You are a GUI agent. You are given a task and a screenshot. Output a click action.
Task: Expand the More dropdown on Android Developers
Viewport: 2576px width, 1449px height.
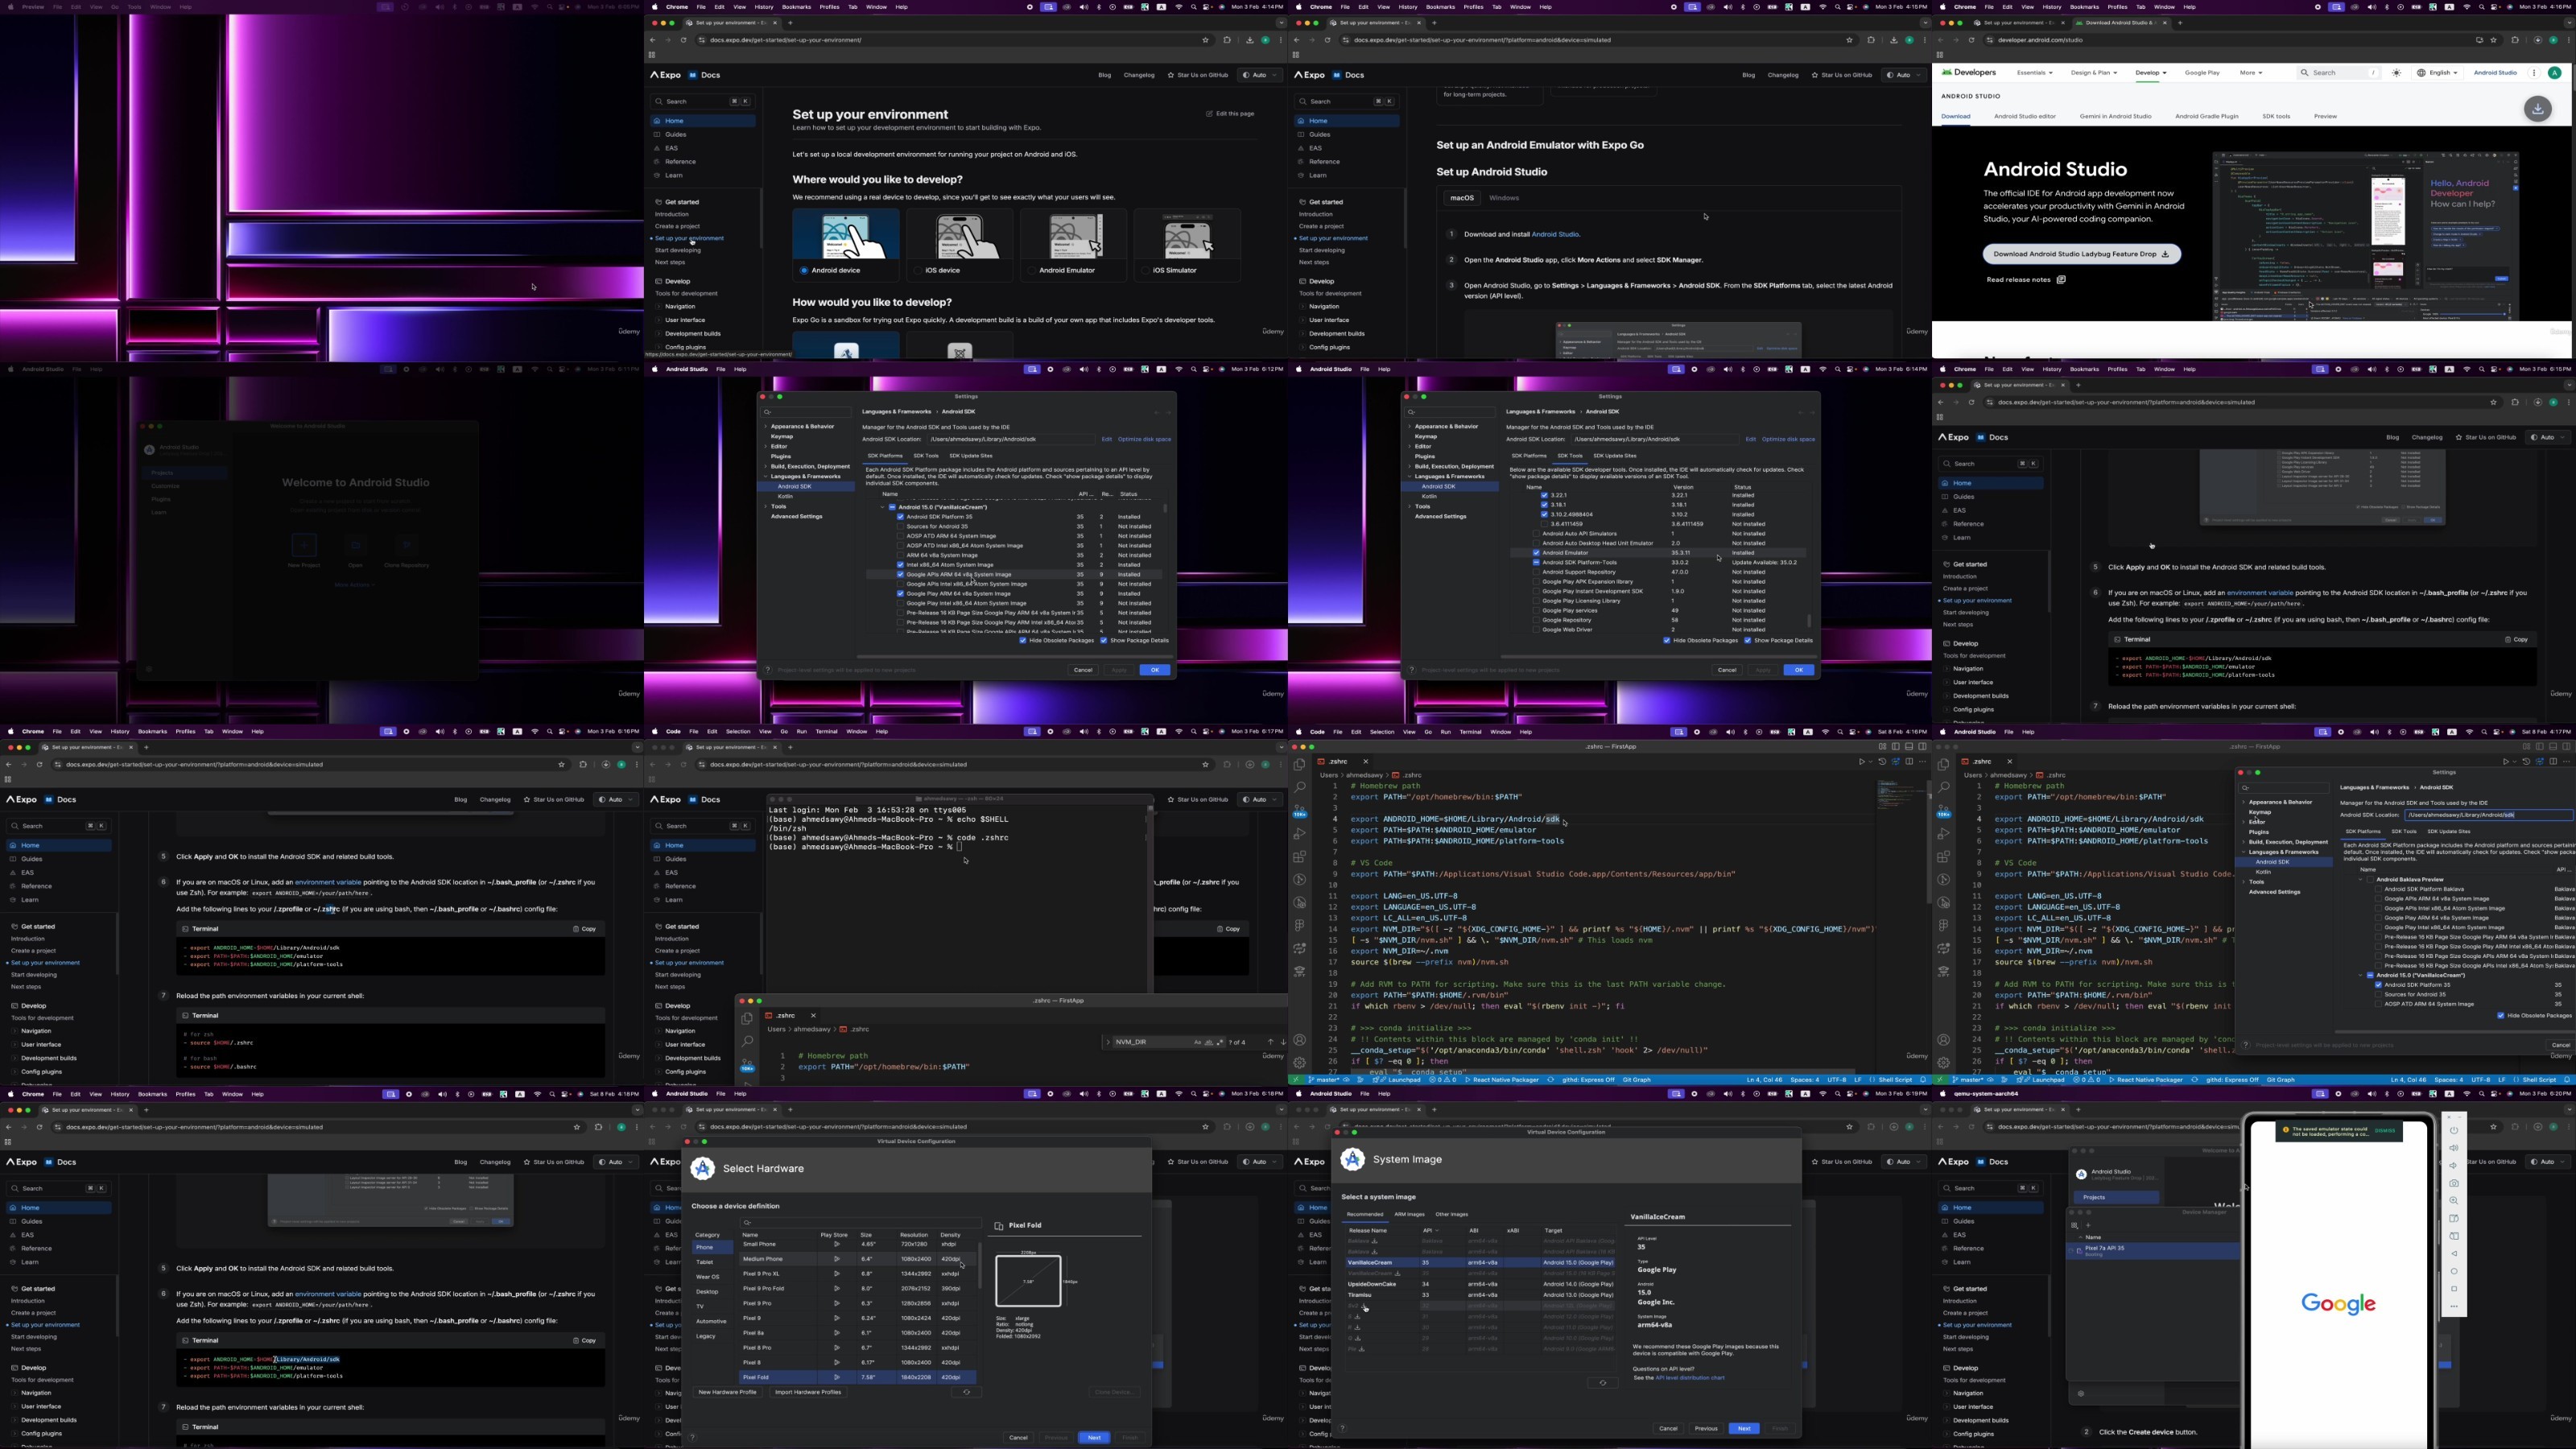[x=2251, y=73]
